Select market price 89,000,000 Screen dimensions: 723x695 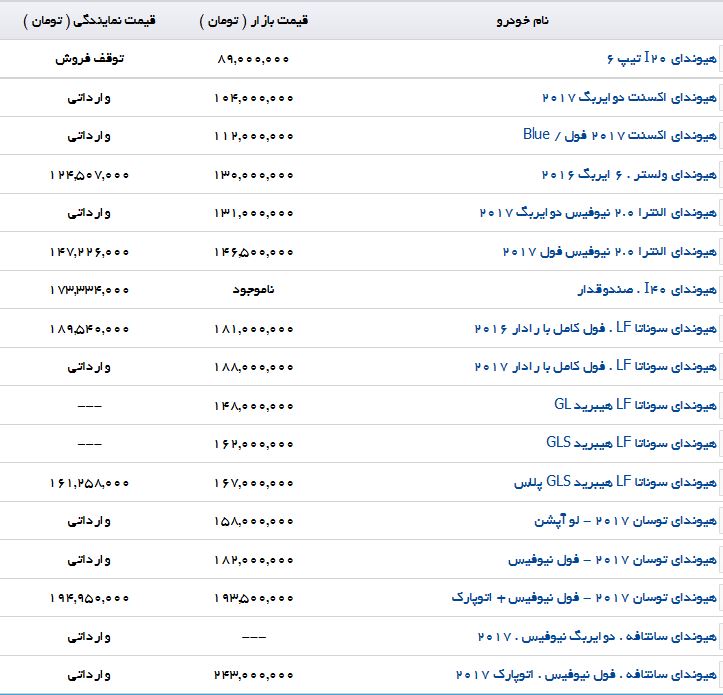click(254, 59)
